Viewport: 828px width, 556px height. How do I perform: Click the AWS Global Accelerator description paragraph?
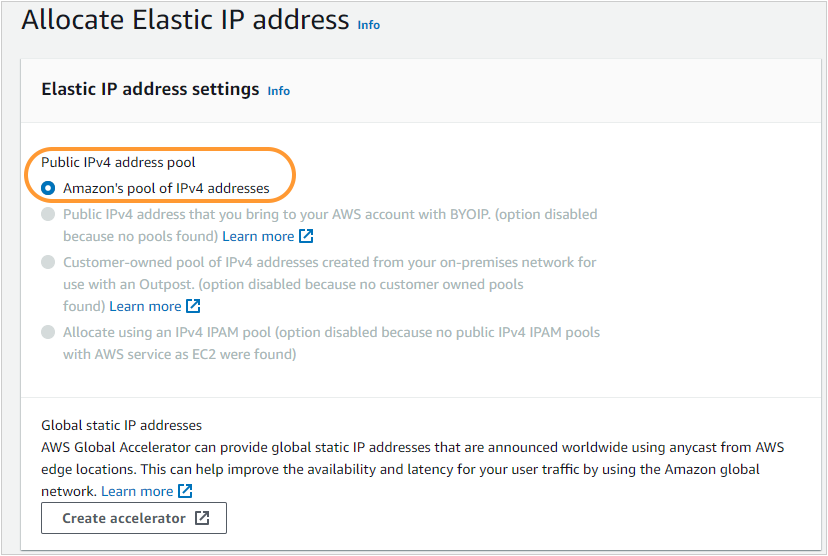click(400, 458)
